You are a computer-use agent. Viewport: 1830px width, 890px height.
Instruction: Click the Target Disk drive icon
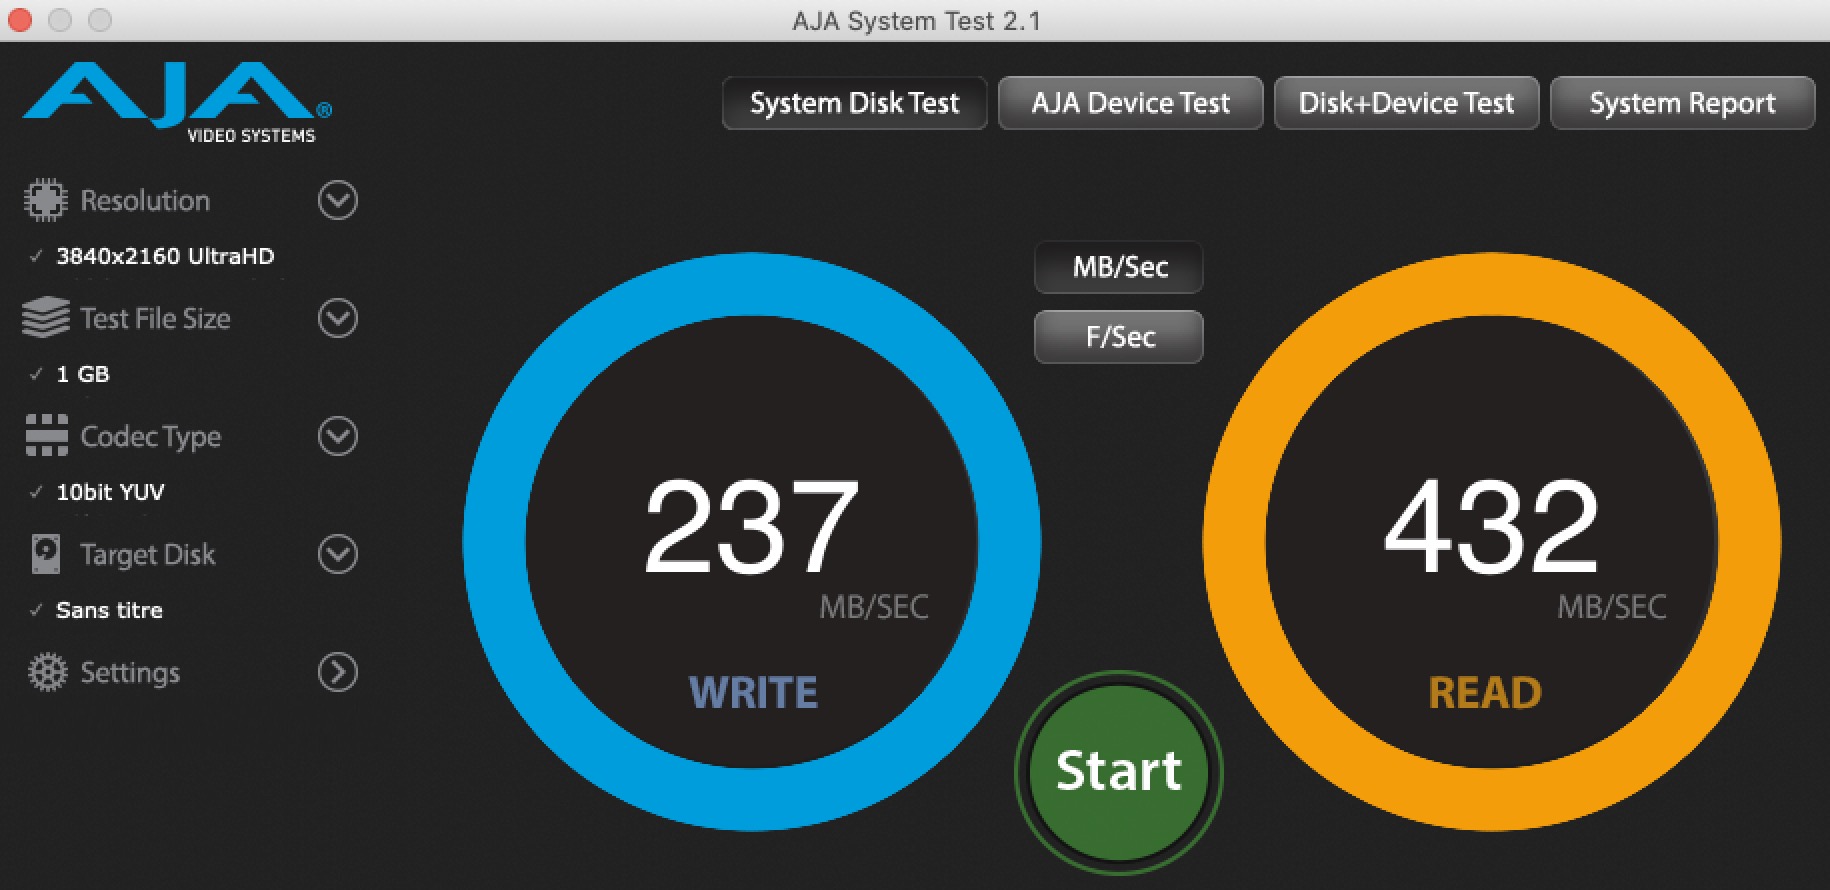coord(46,554)
